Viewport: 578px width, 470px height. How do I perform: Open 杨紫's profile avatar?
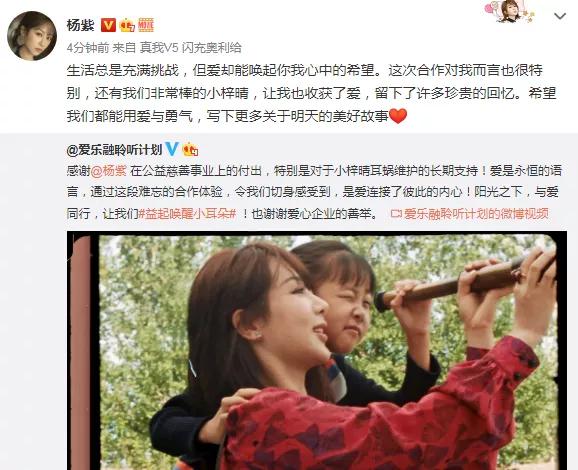(32, 36)
